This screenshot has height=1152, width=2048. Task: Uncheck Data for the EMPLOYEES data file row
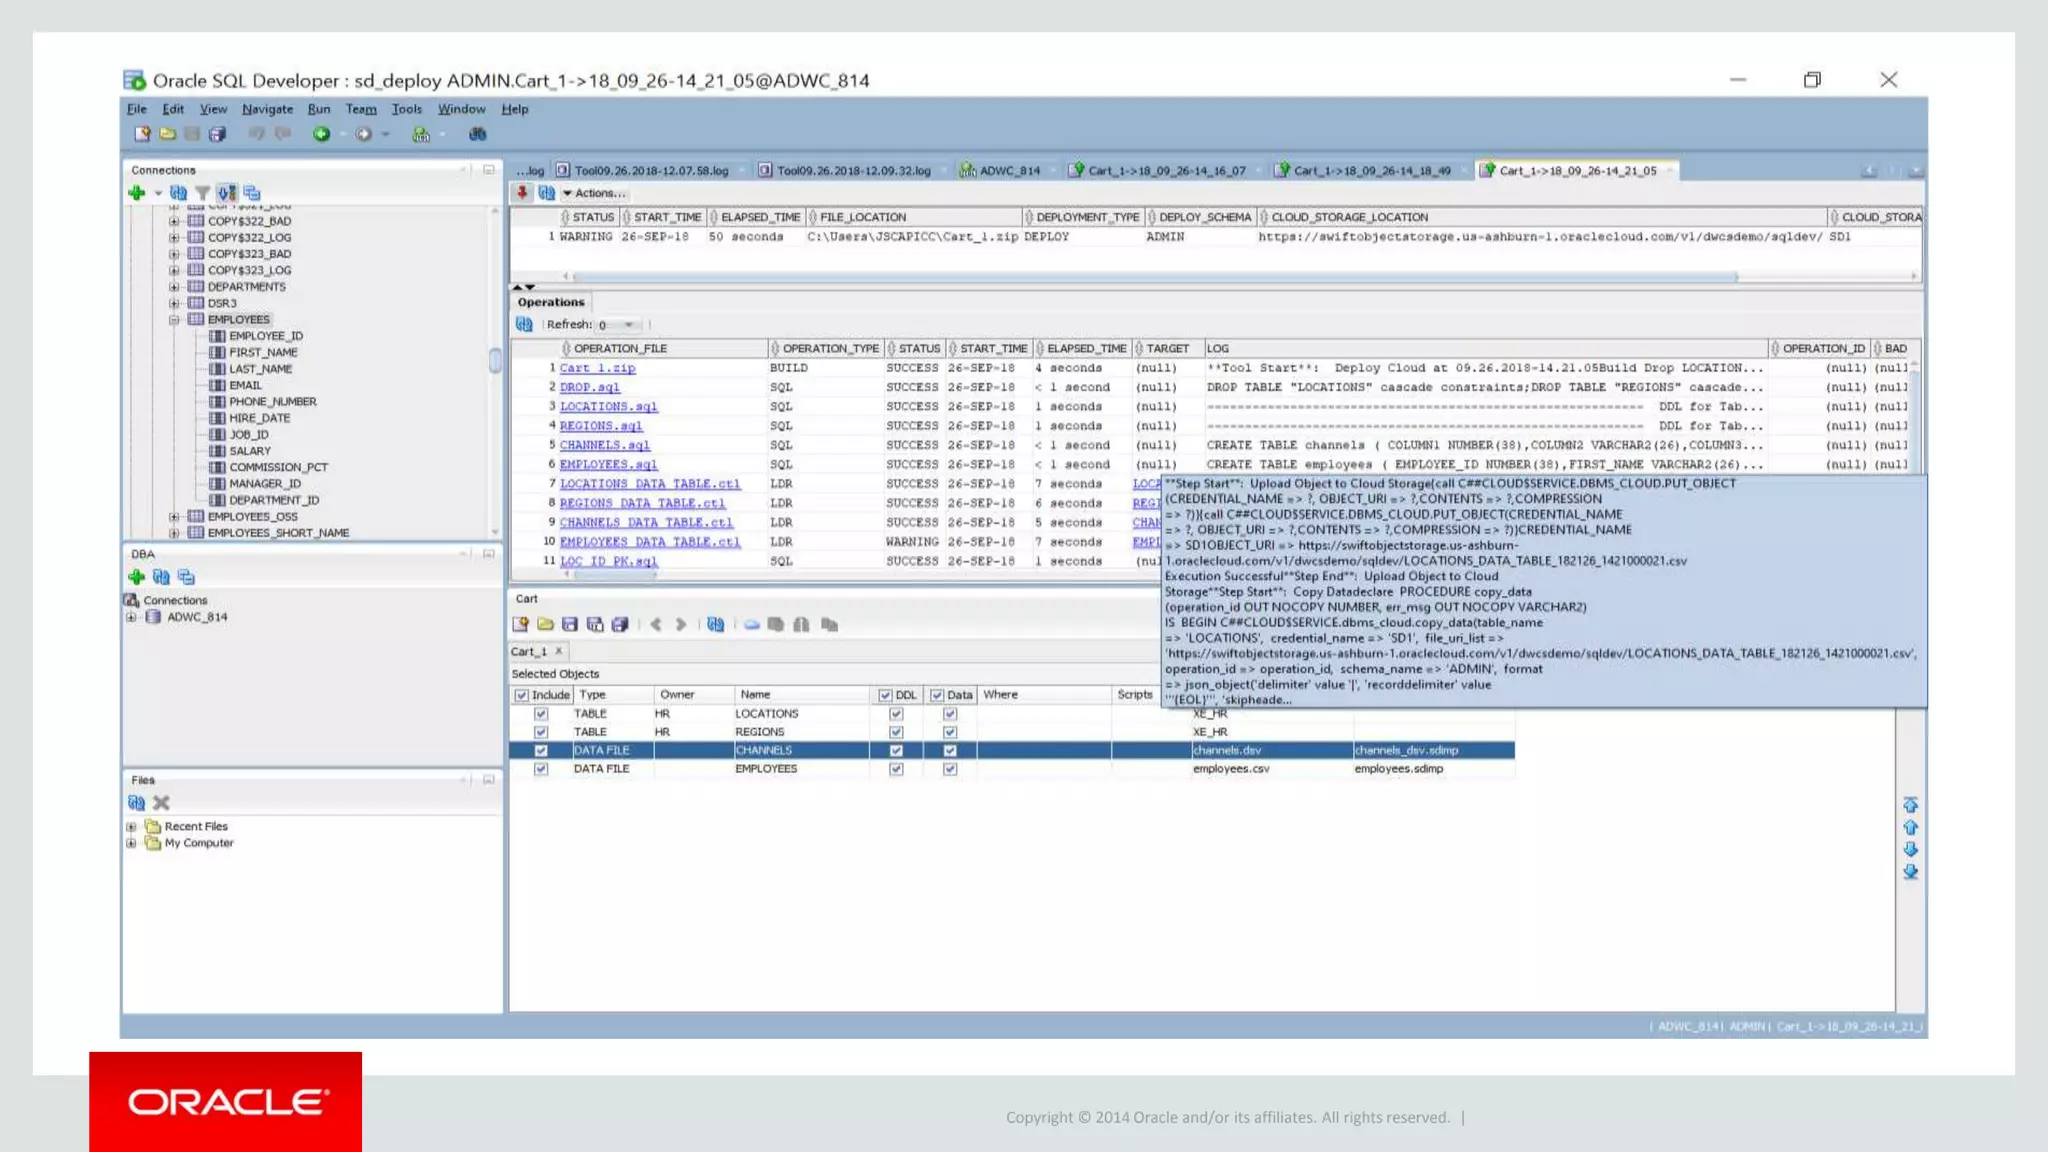tap(950, 769)
